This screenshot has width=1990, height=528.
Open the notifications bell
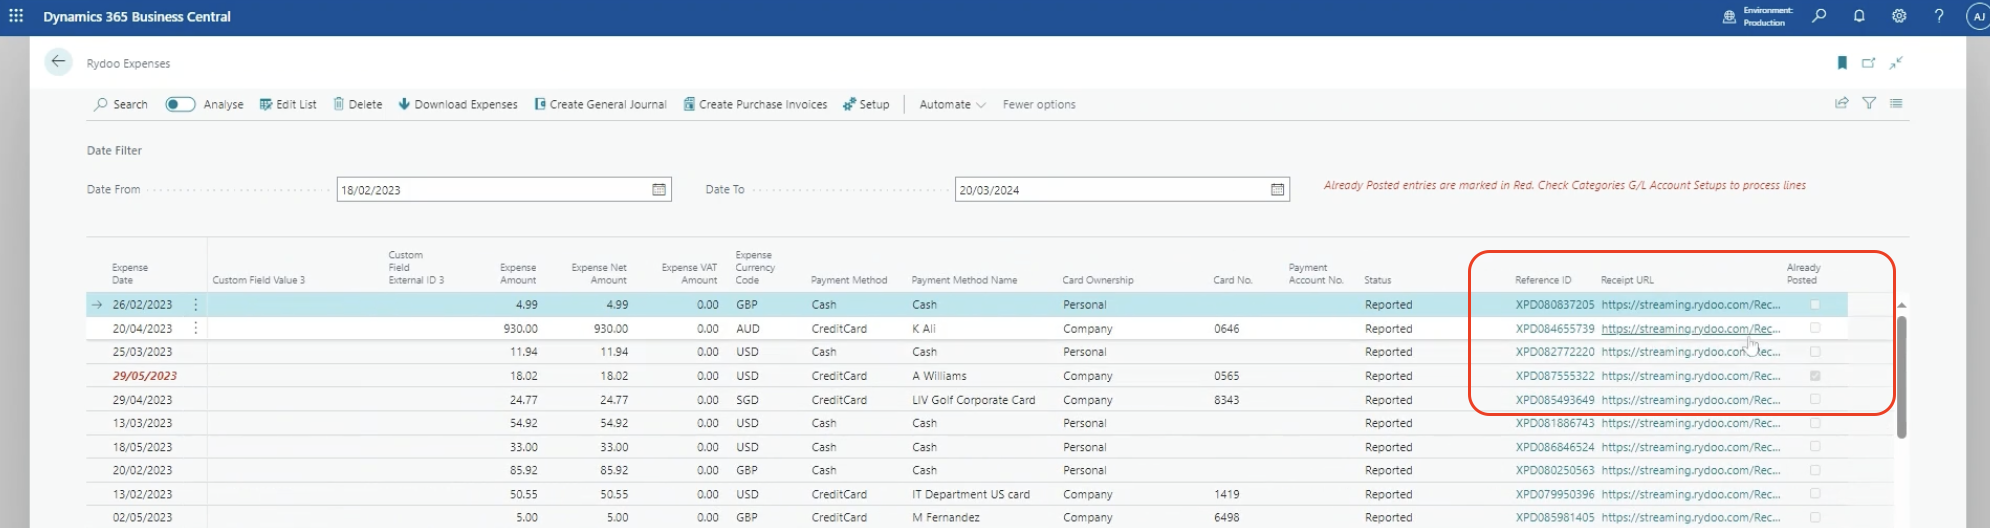coord(1859,16)
